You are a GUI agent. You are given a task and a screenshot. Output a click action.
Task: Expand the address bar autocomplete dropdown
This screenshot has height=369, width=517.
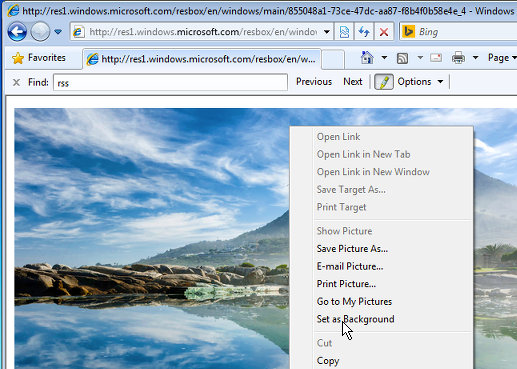click(x=327, y=32)
